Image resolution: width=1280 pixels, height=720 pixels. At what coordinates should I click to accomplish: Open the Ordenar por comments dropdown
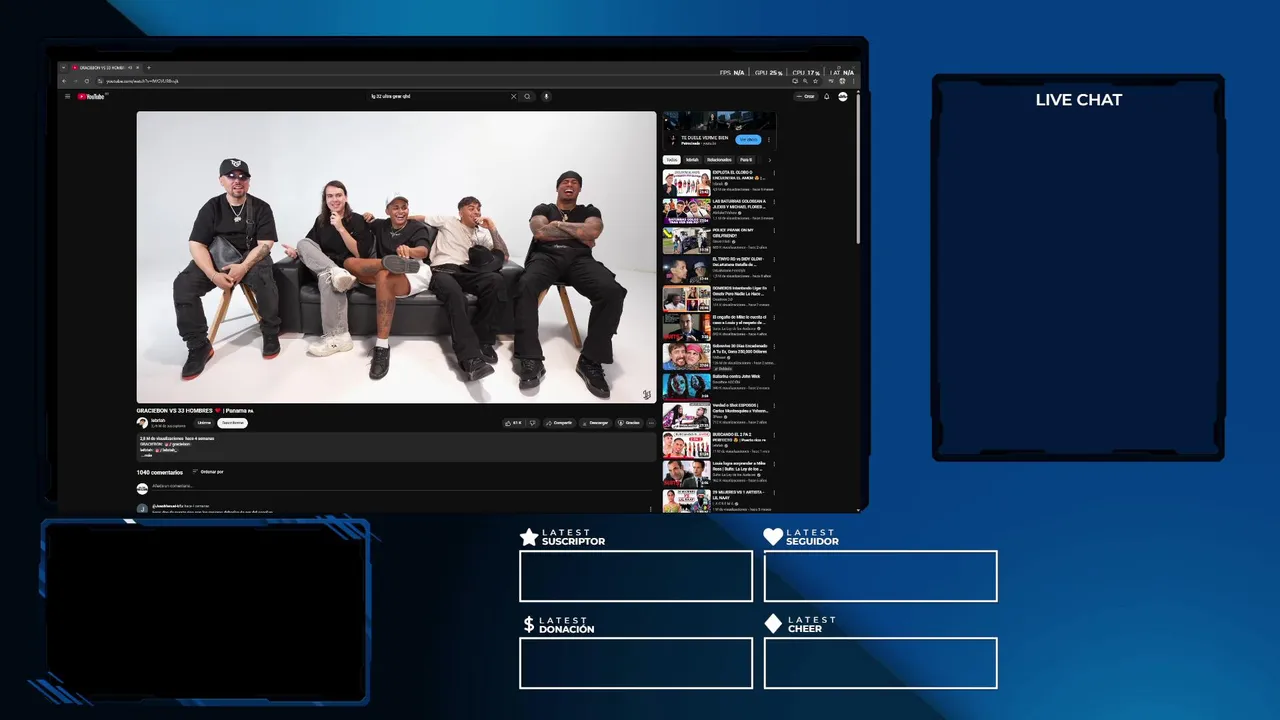point(208,471)
